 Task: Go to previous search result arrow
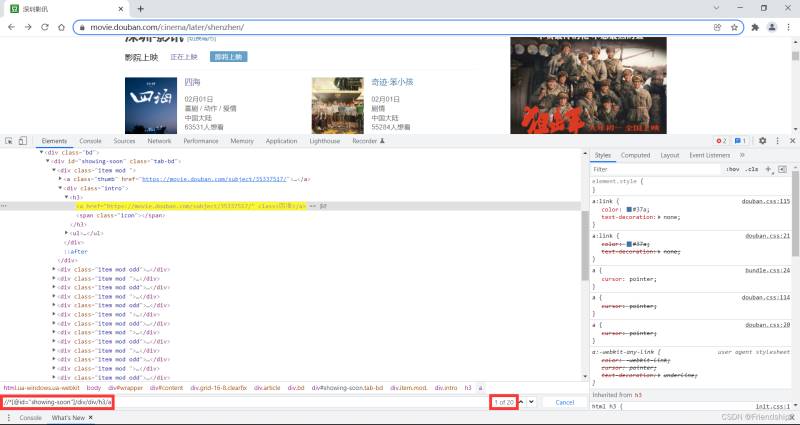click(521, 402)
